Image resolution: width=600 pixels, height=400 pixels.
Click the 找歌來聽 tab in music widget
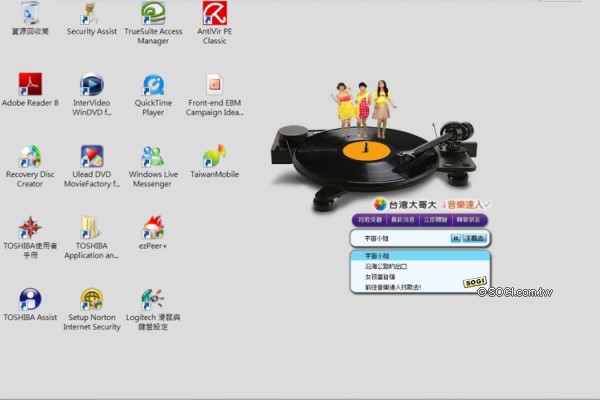[370, 220]
